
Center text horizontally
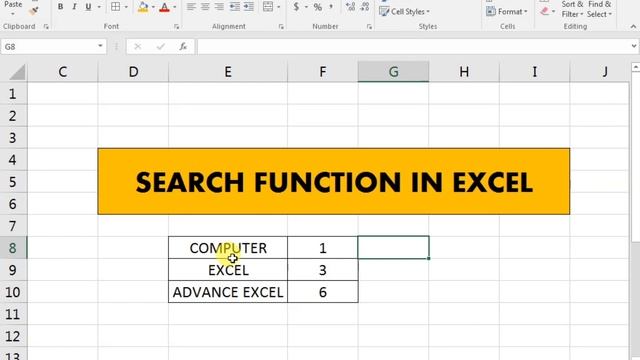[x=205, y=7]
